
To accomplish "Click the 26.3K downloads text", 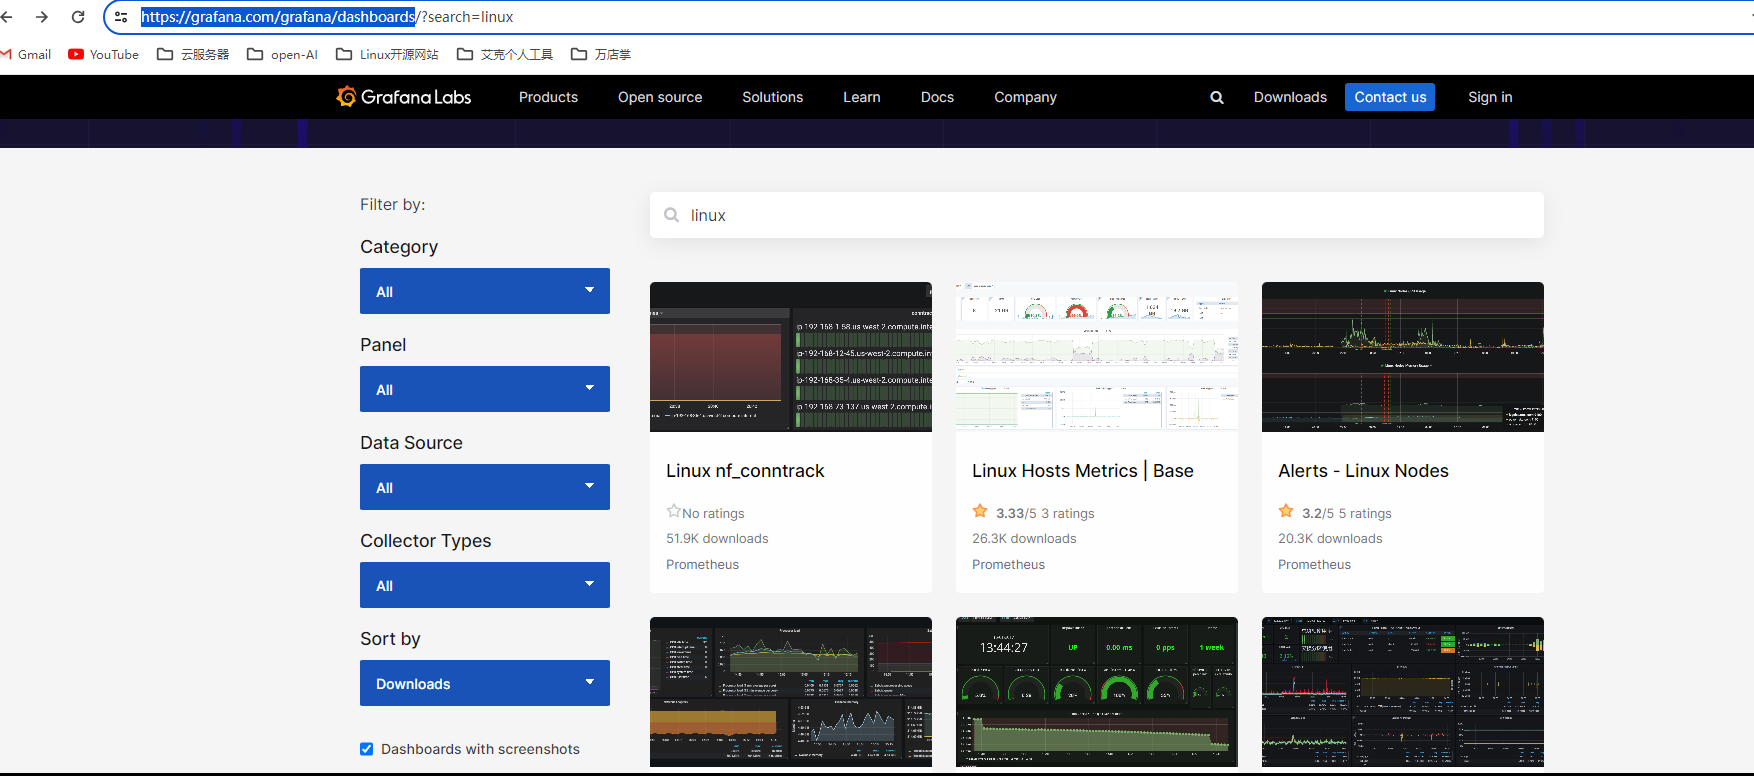I will click(x=1024, y=538).
